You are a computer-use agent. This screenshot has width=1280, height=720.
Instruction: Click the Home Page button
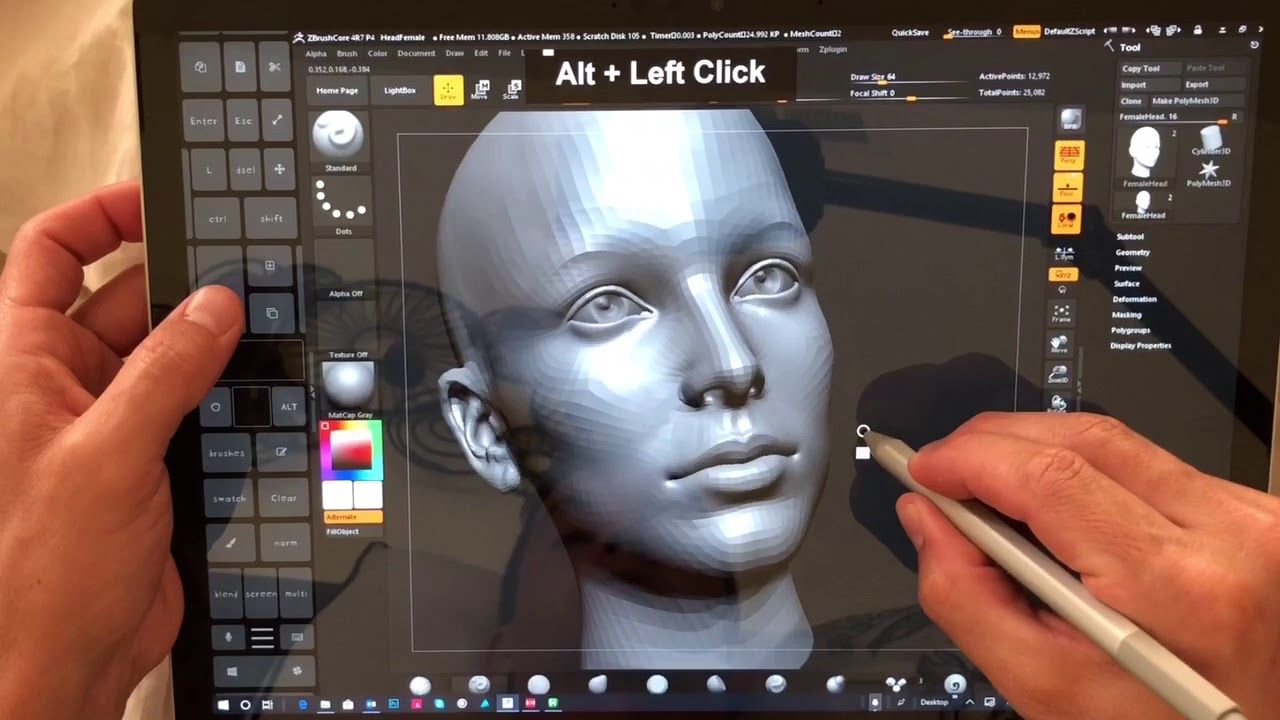pyautogui.click(x=337, y=91)
